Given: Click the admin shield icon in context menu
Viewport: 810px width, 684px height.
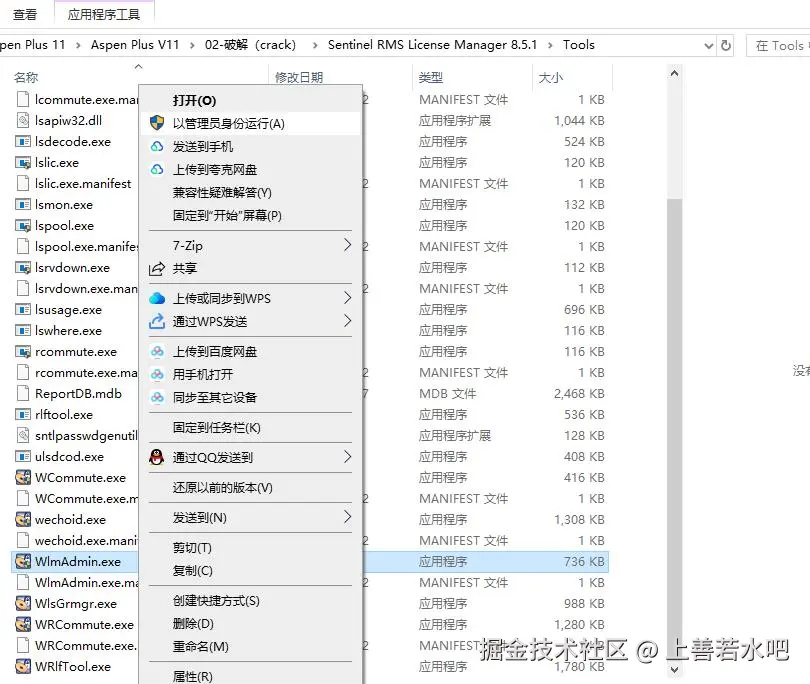Looking at the screenshot, I should click(157, 123).
